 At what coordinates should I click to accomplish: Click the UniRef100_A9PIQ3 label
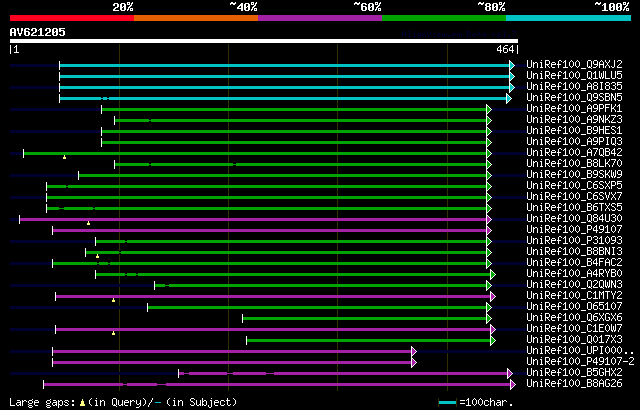click(574, 142)
